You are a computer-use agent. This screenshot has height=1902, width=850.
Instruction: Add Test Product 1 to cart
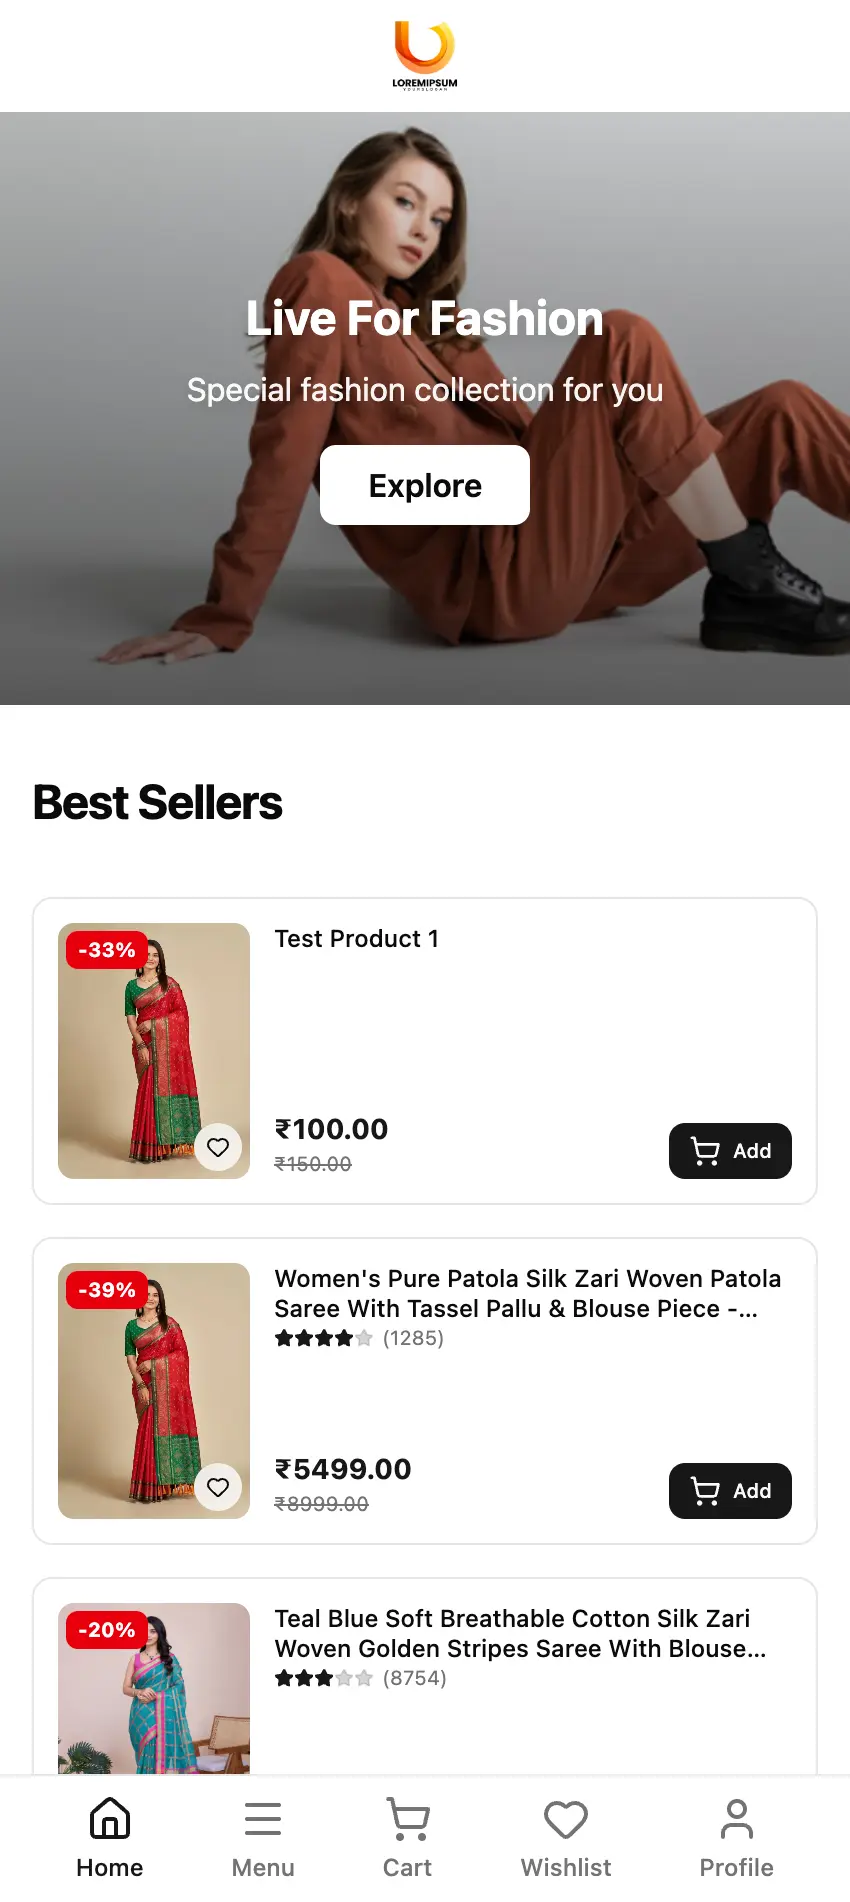[x=730, y=1151]
